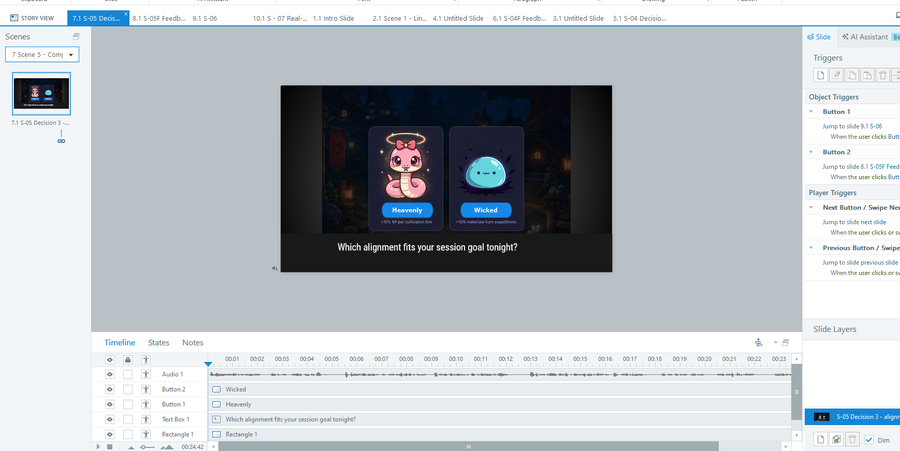This screenshot has width=900, height=451.
Task: Click the new slide layer icon
Action: point(821,440)
